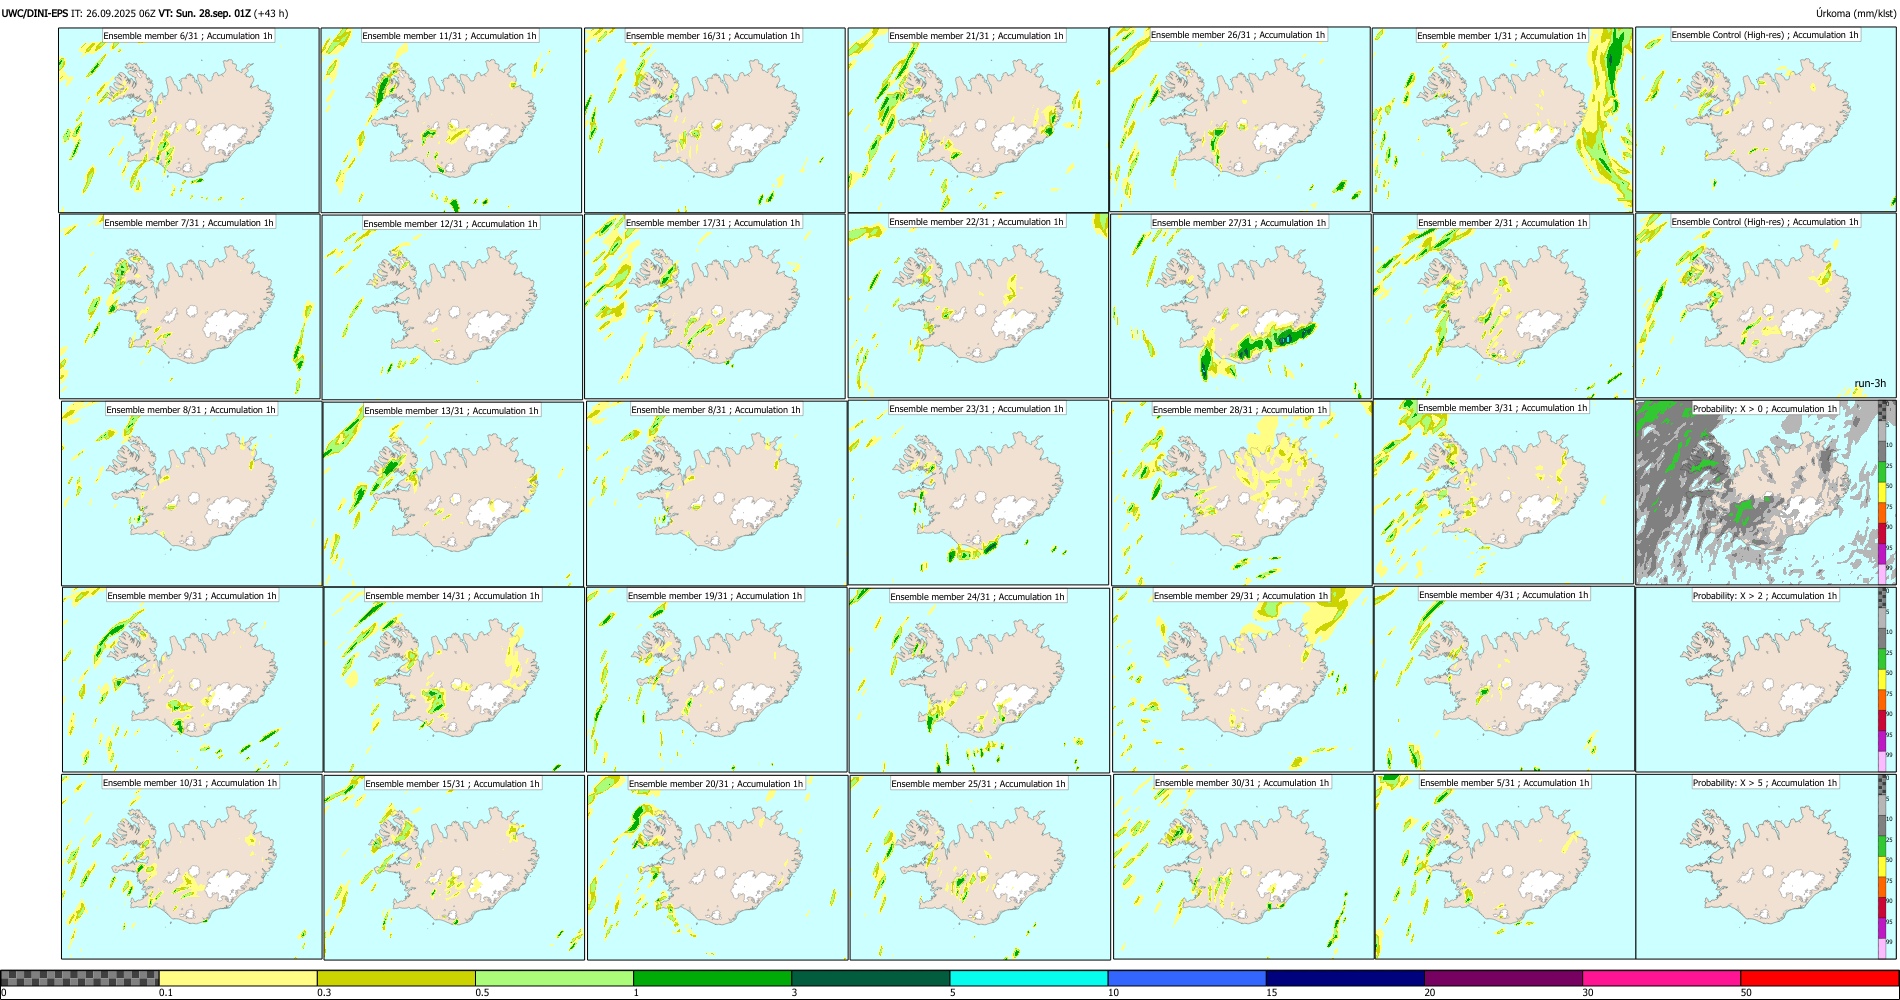The image size is (1900, 1000).
Task: Select the Ensemble member 14/31 map panel
Action: [x=454, y=679]
